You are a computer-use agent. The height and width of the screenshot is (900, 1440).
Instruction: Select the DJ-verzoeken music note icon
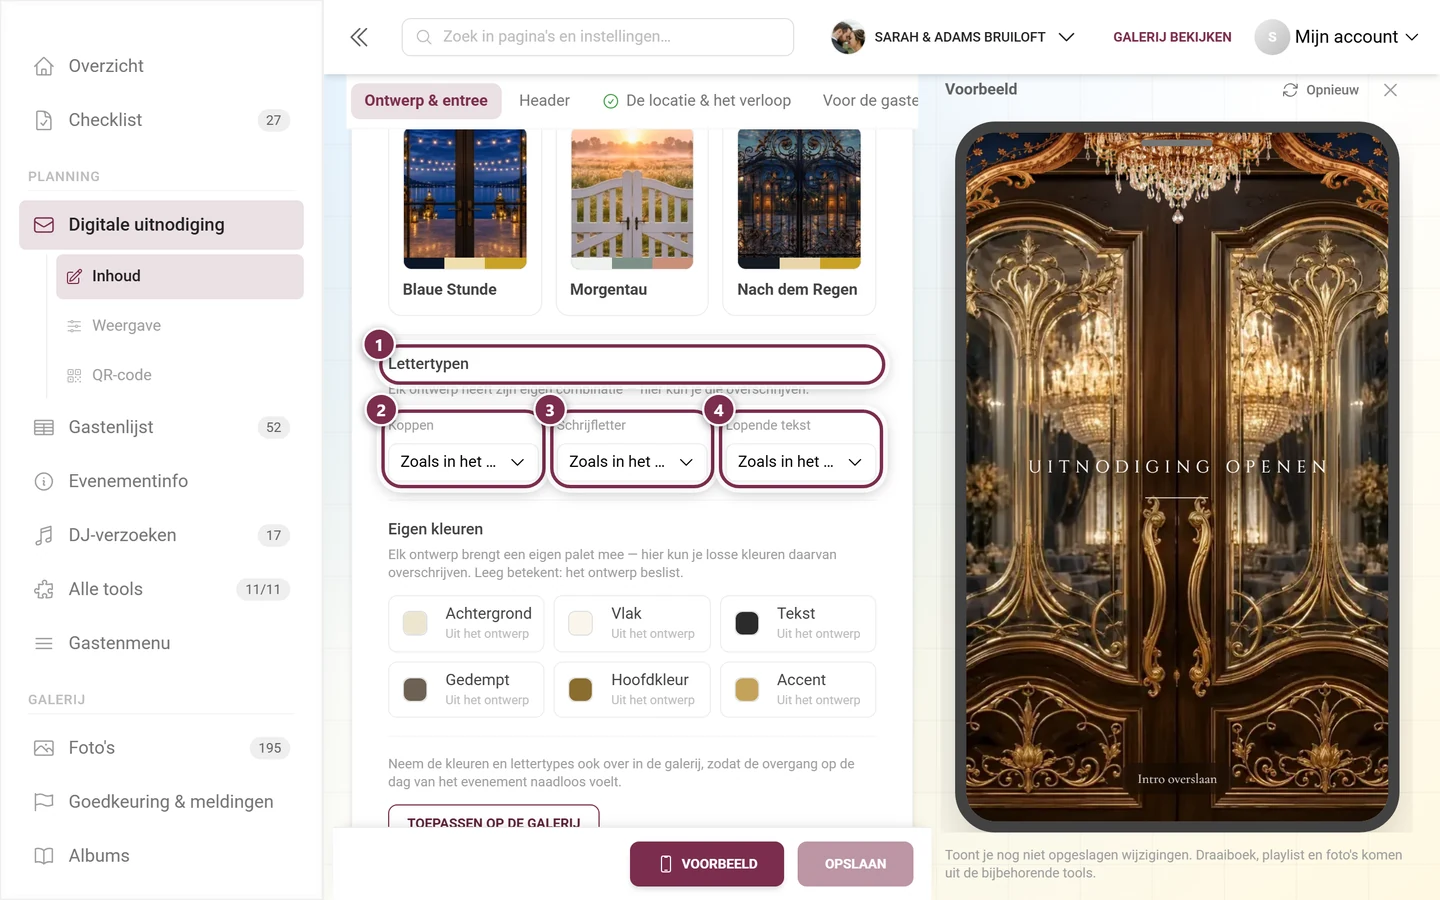coord(44,535)
